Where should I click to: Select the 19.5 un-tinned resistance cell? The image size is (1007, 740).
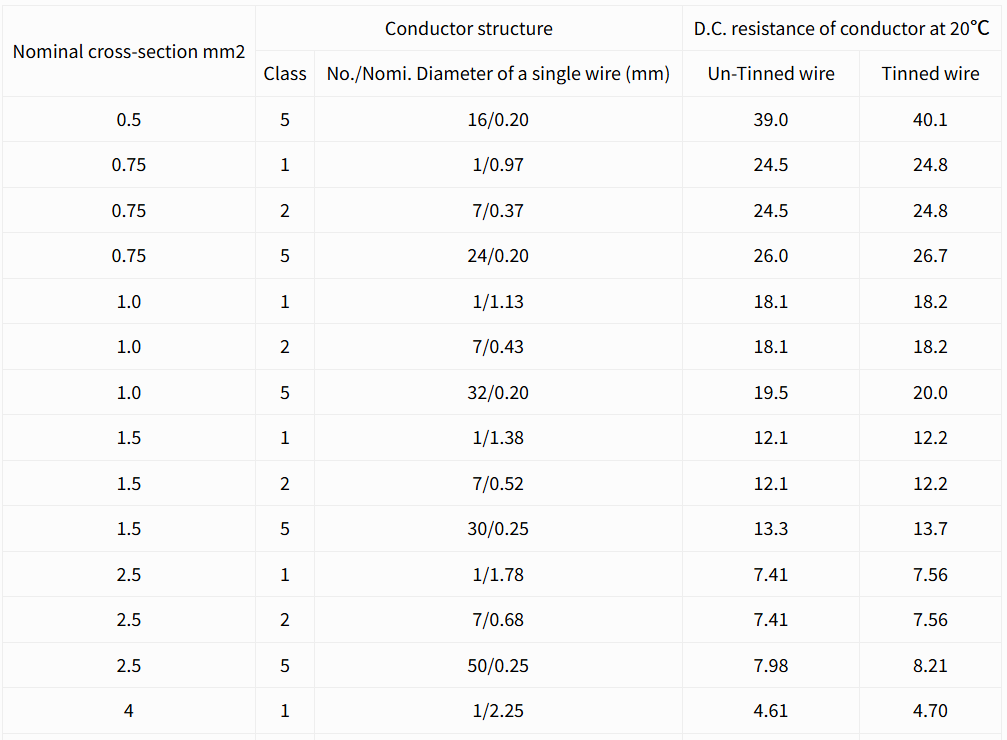(x=771, y=393)
